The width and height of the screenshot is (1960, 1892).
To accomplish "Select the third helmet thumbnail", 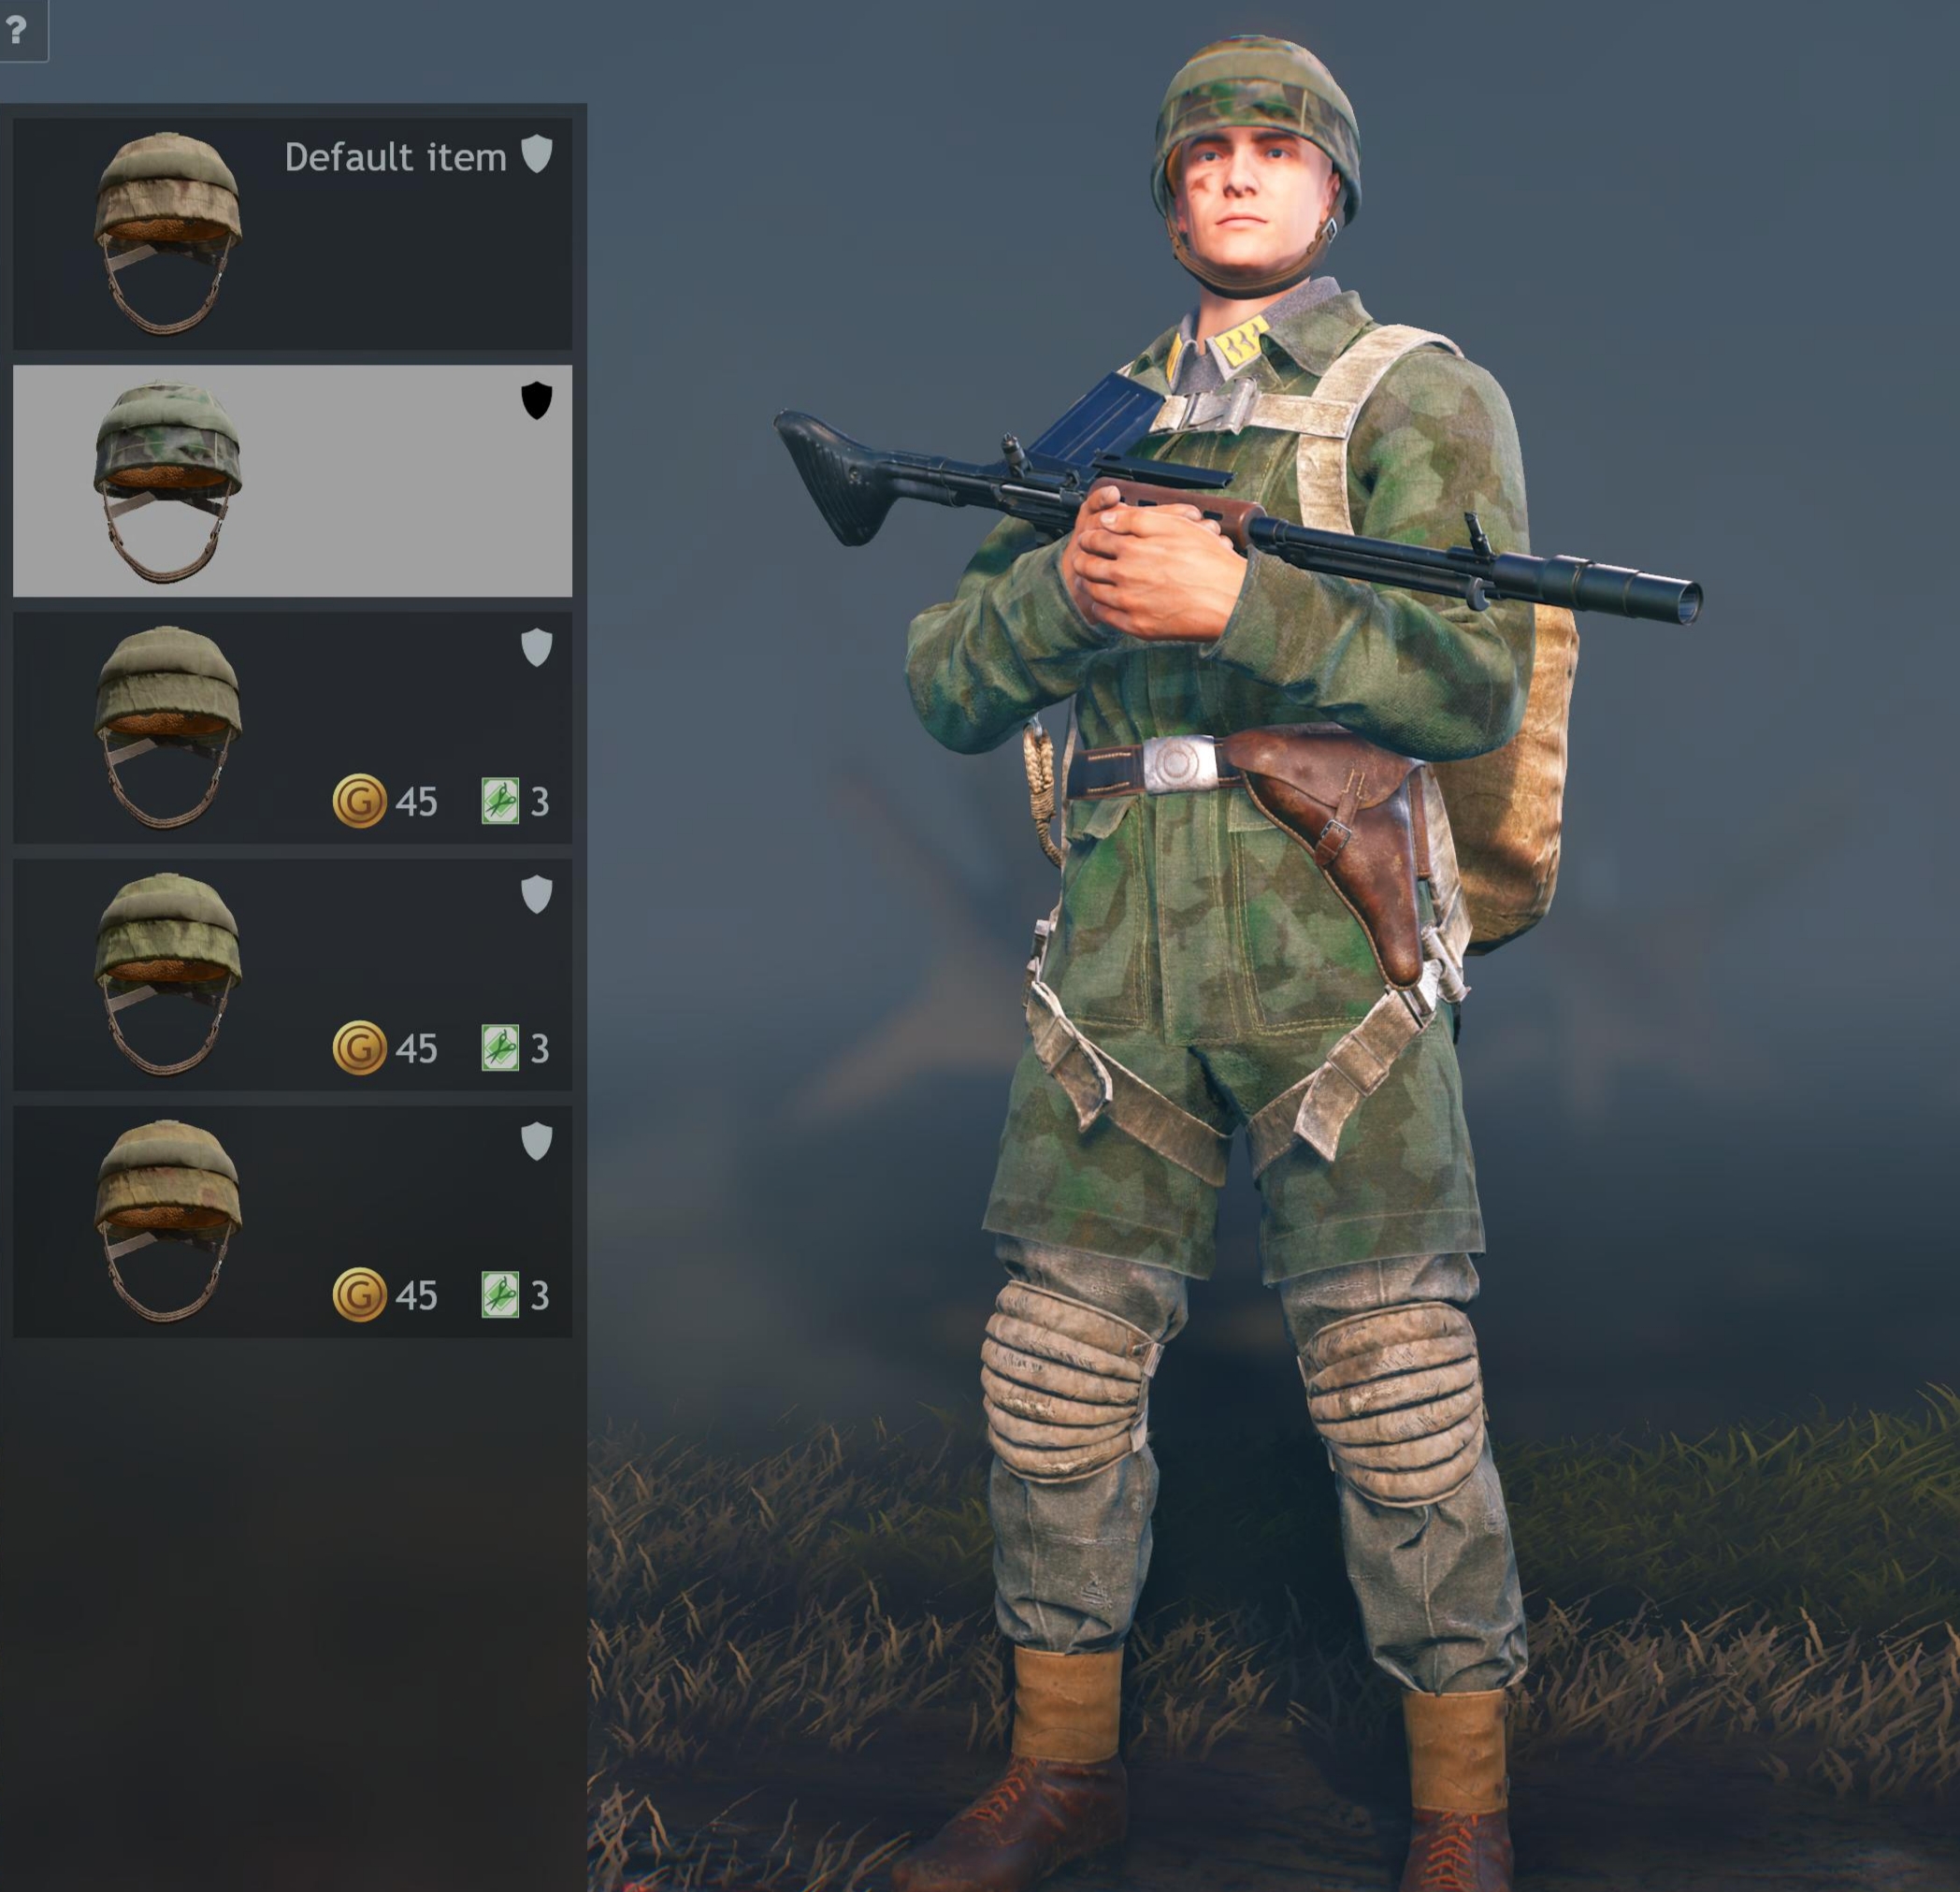I will [168, 727].
